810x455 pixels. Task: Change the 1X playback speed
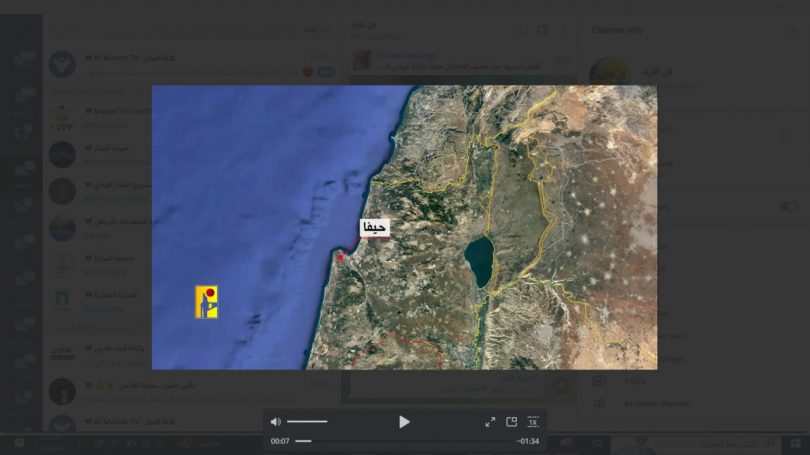533,422
